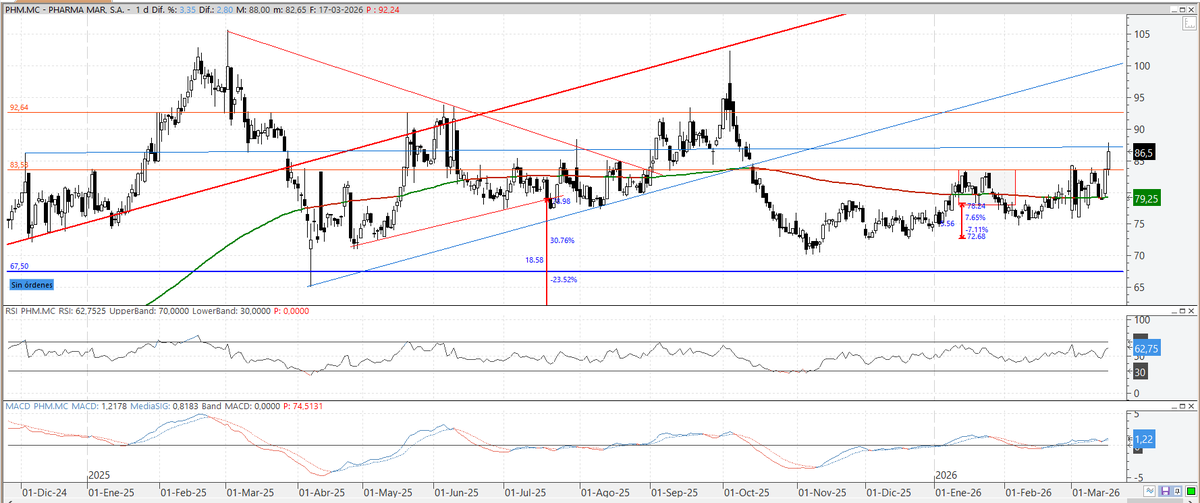Close the chart window
1200x503 pixels.
(x=1191, y=10)
